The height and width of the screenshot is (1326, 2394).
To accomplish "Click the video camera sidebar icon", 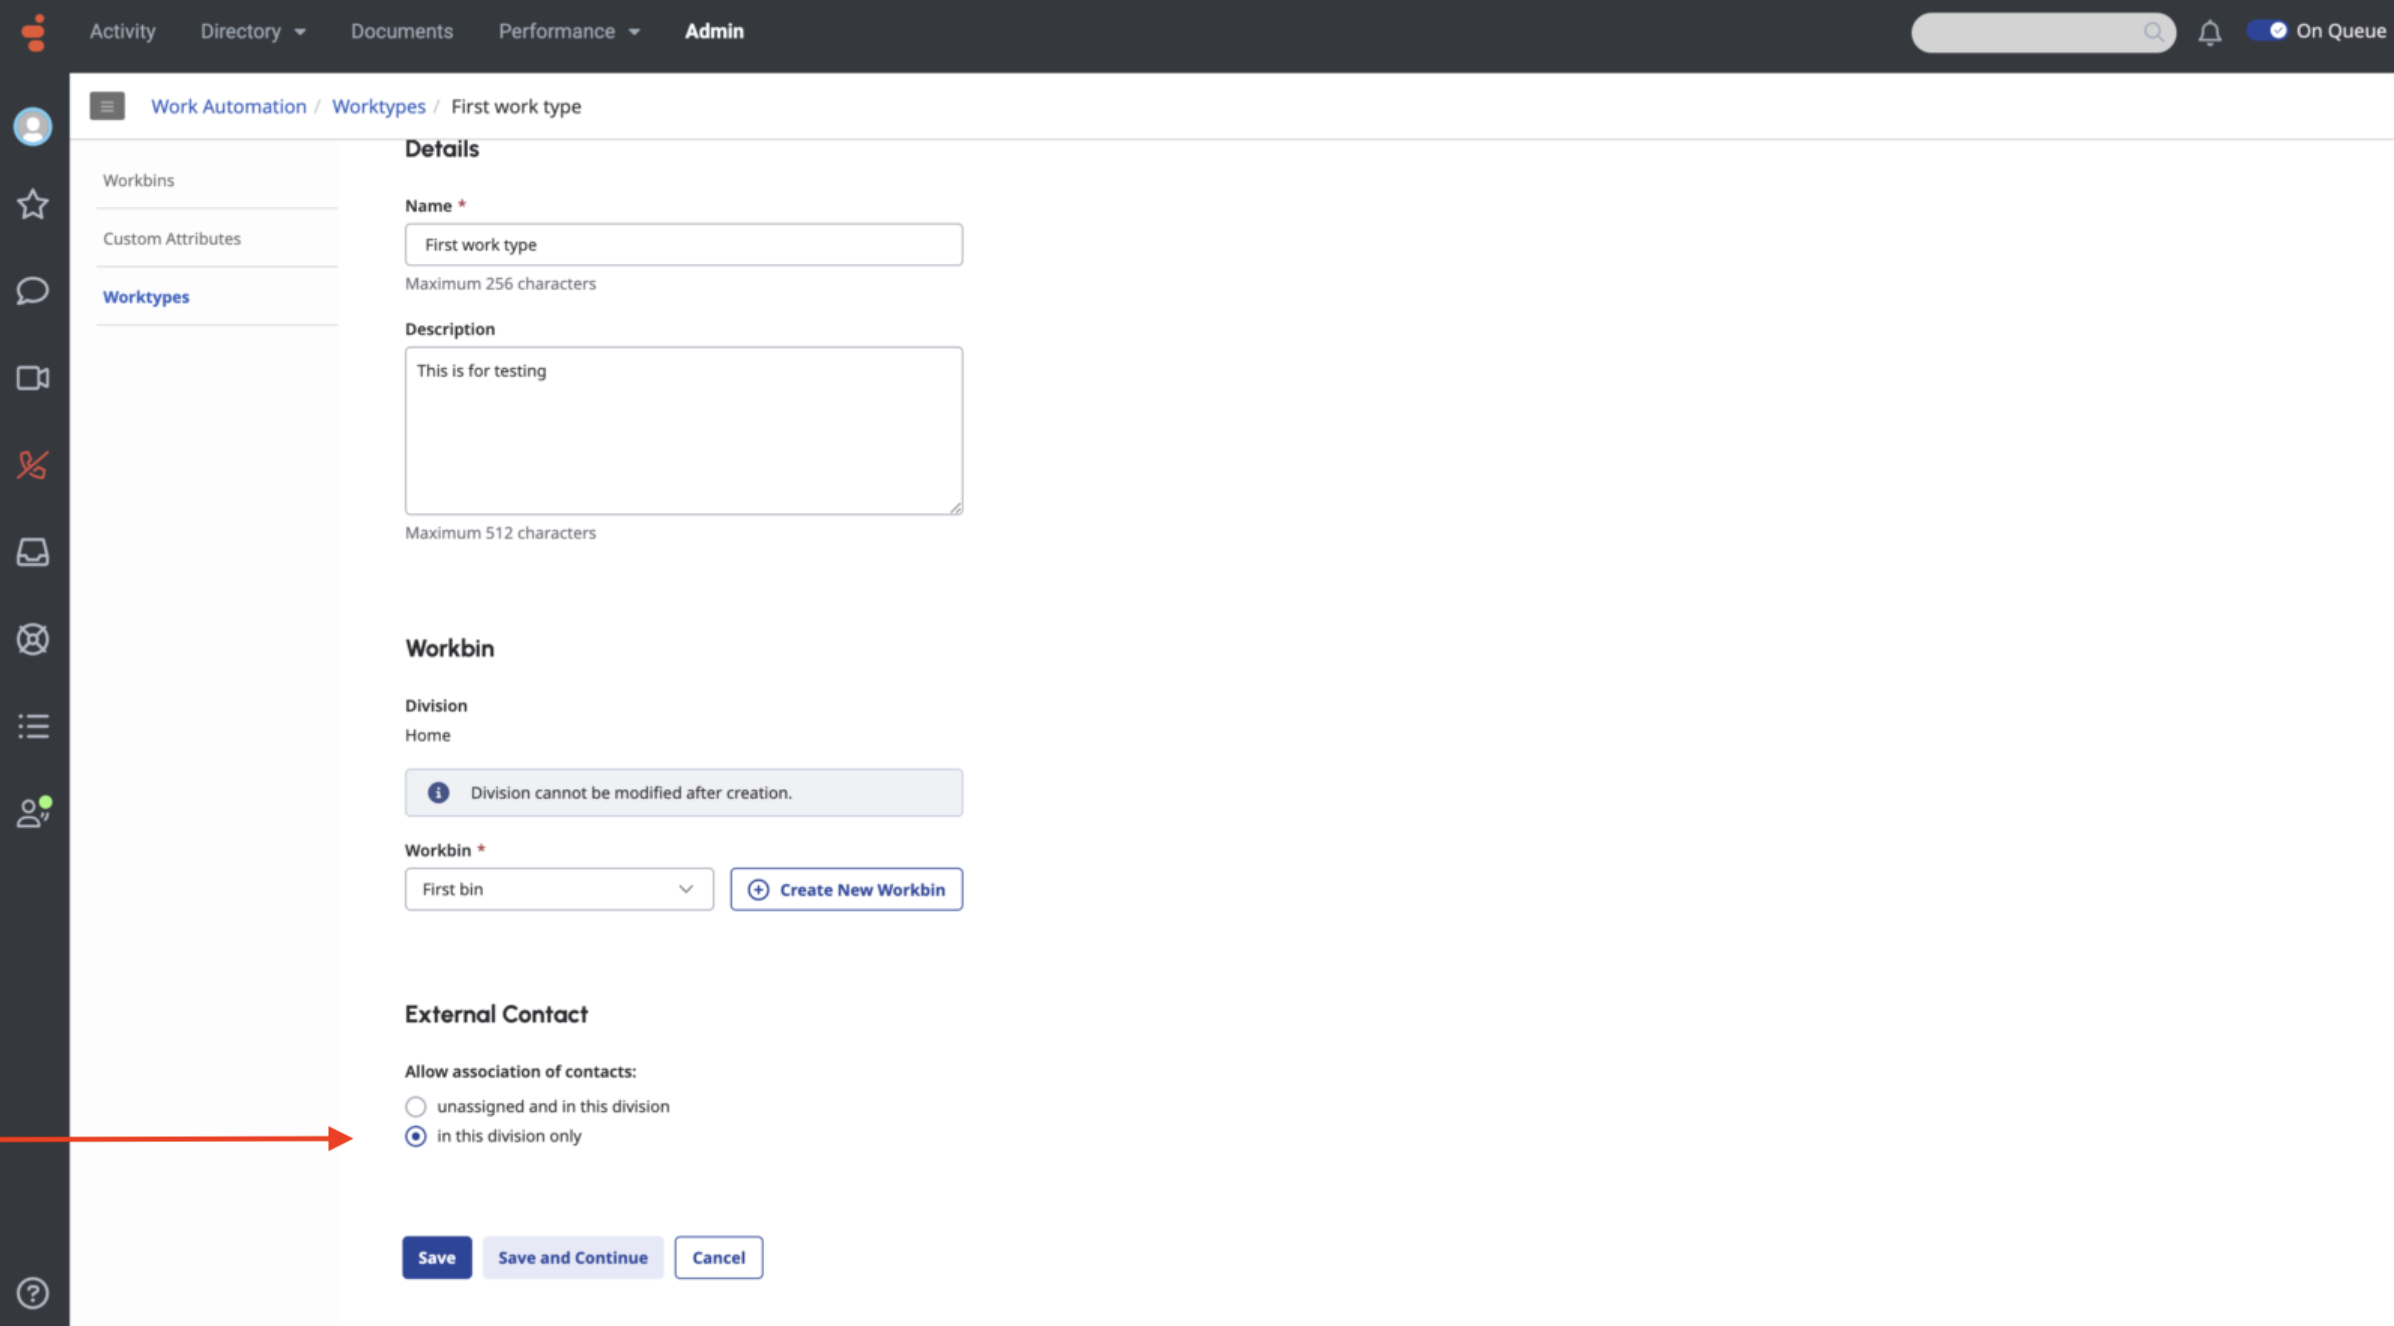I will tap(33, 378).
